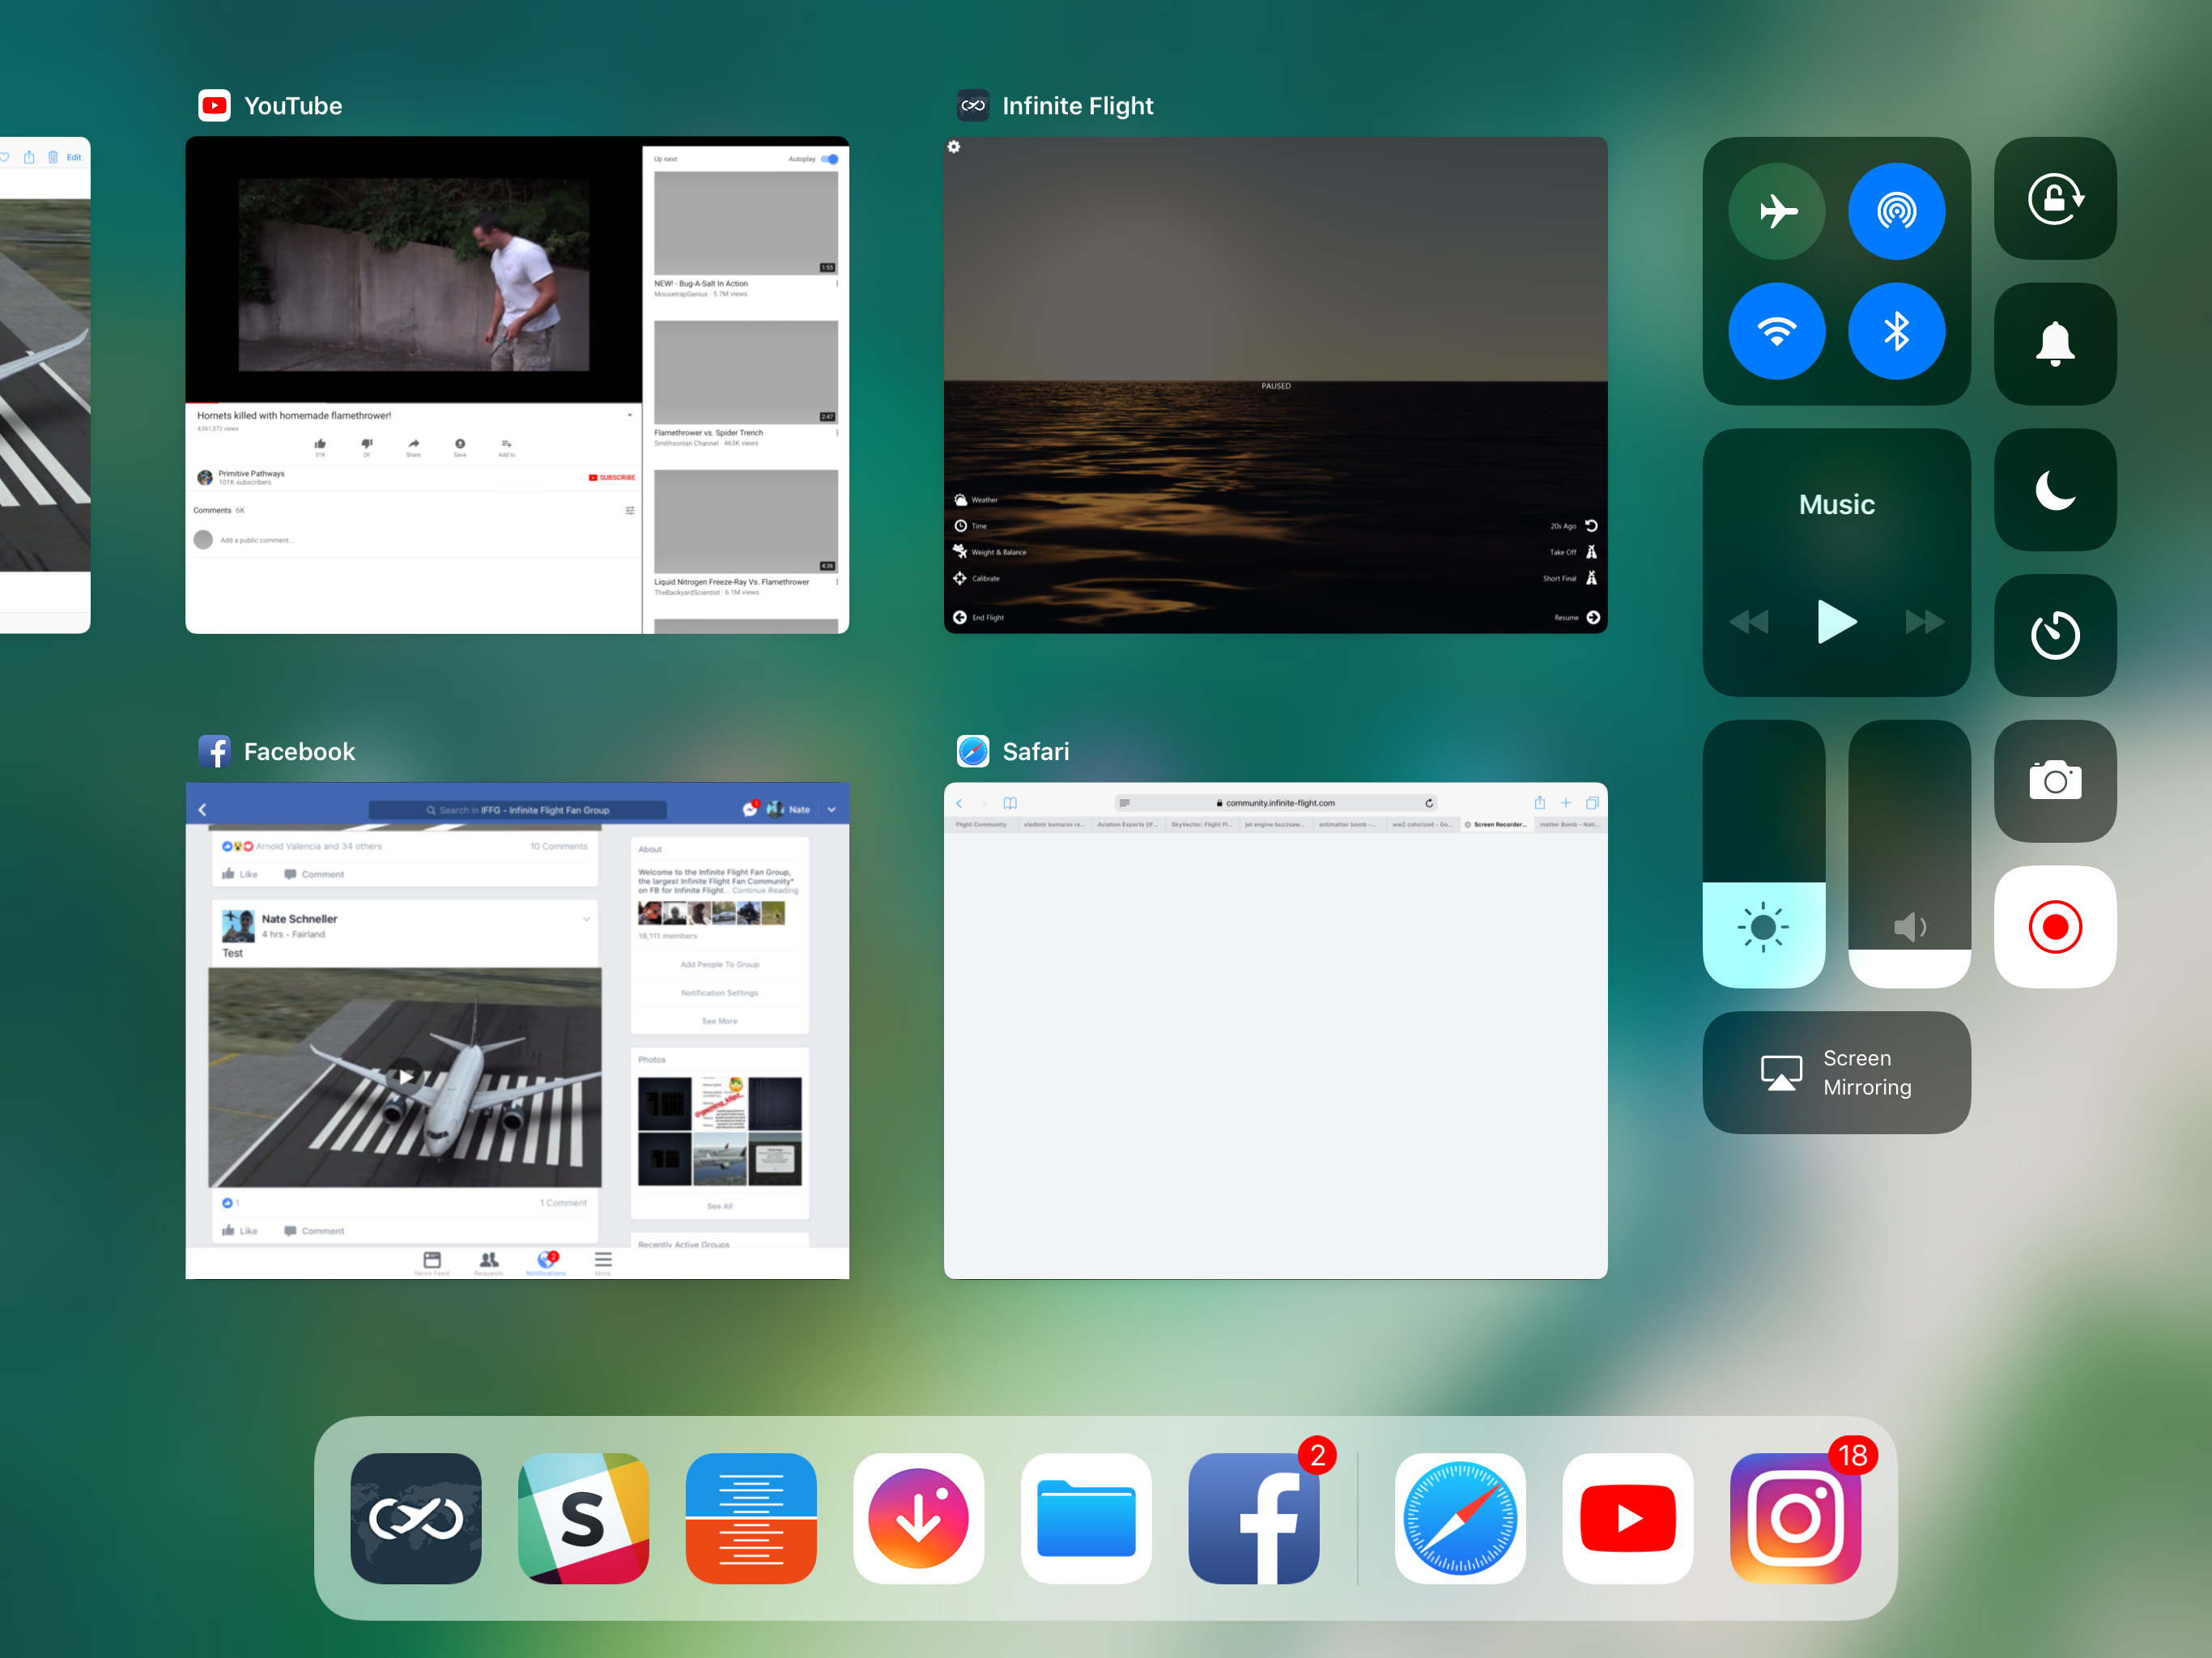The width and height of the screenshot is (2212, 1658).
Task: Start screen recording in Control Center
Action: [2054, 927]
